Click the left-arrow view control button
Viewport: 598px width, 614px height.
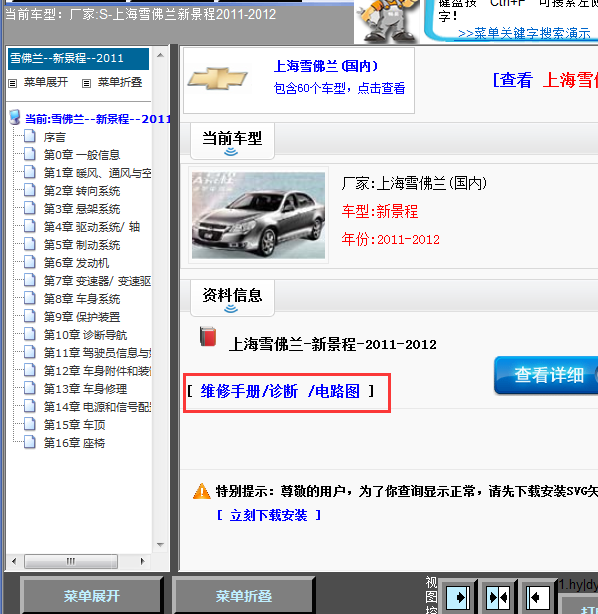pyautogui.click(x=538, y=598)
